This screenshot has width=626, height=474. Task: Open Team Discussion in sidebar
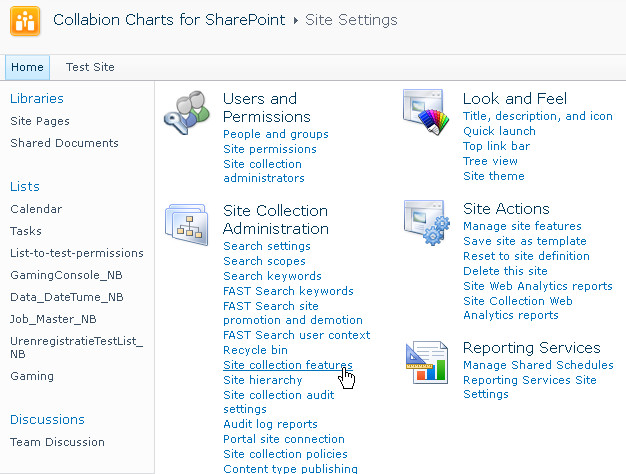pyautogui.click(x=57, y=442)
